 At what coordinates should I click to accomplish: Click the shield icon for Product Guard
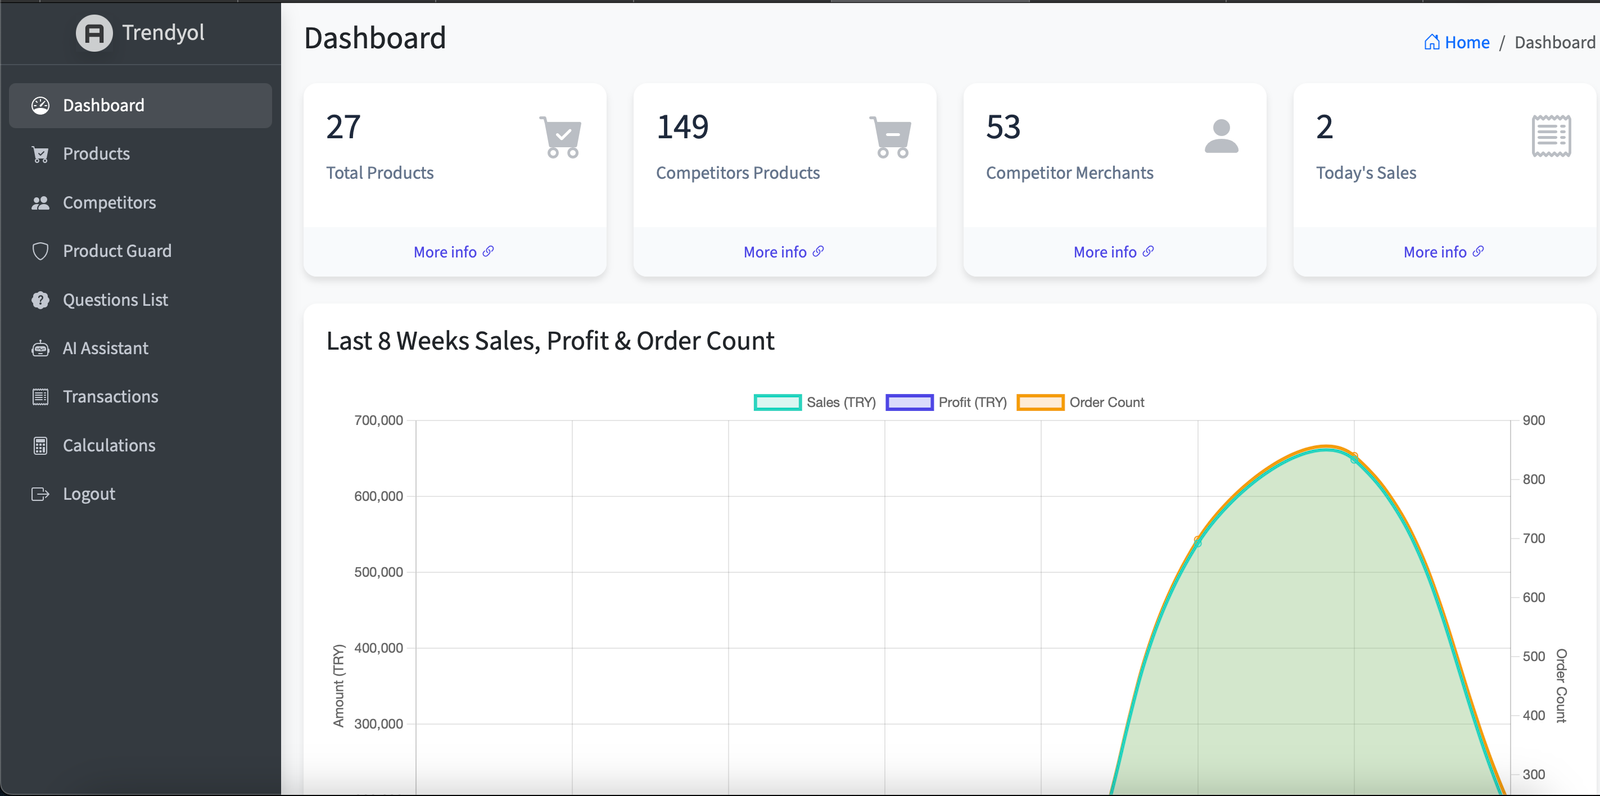click(40, 251)
